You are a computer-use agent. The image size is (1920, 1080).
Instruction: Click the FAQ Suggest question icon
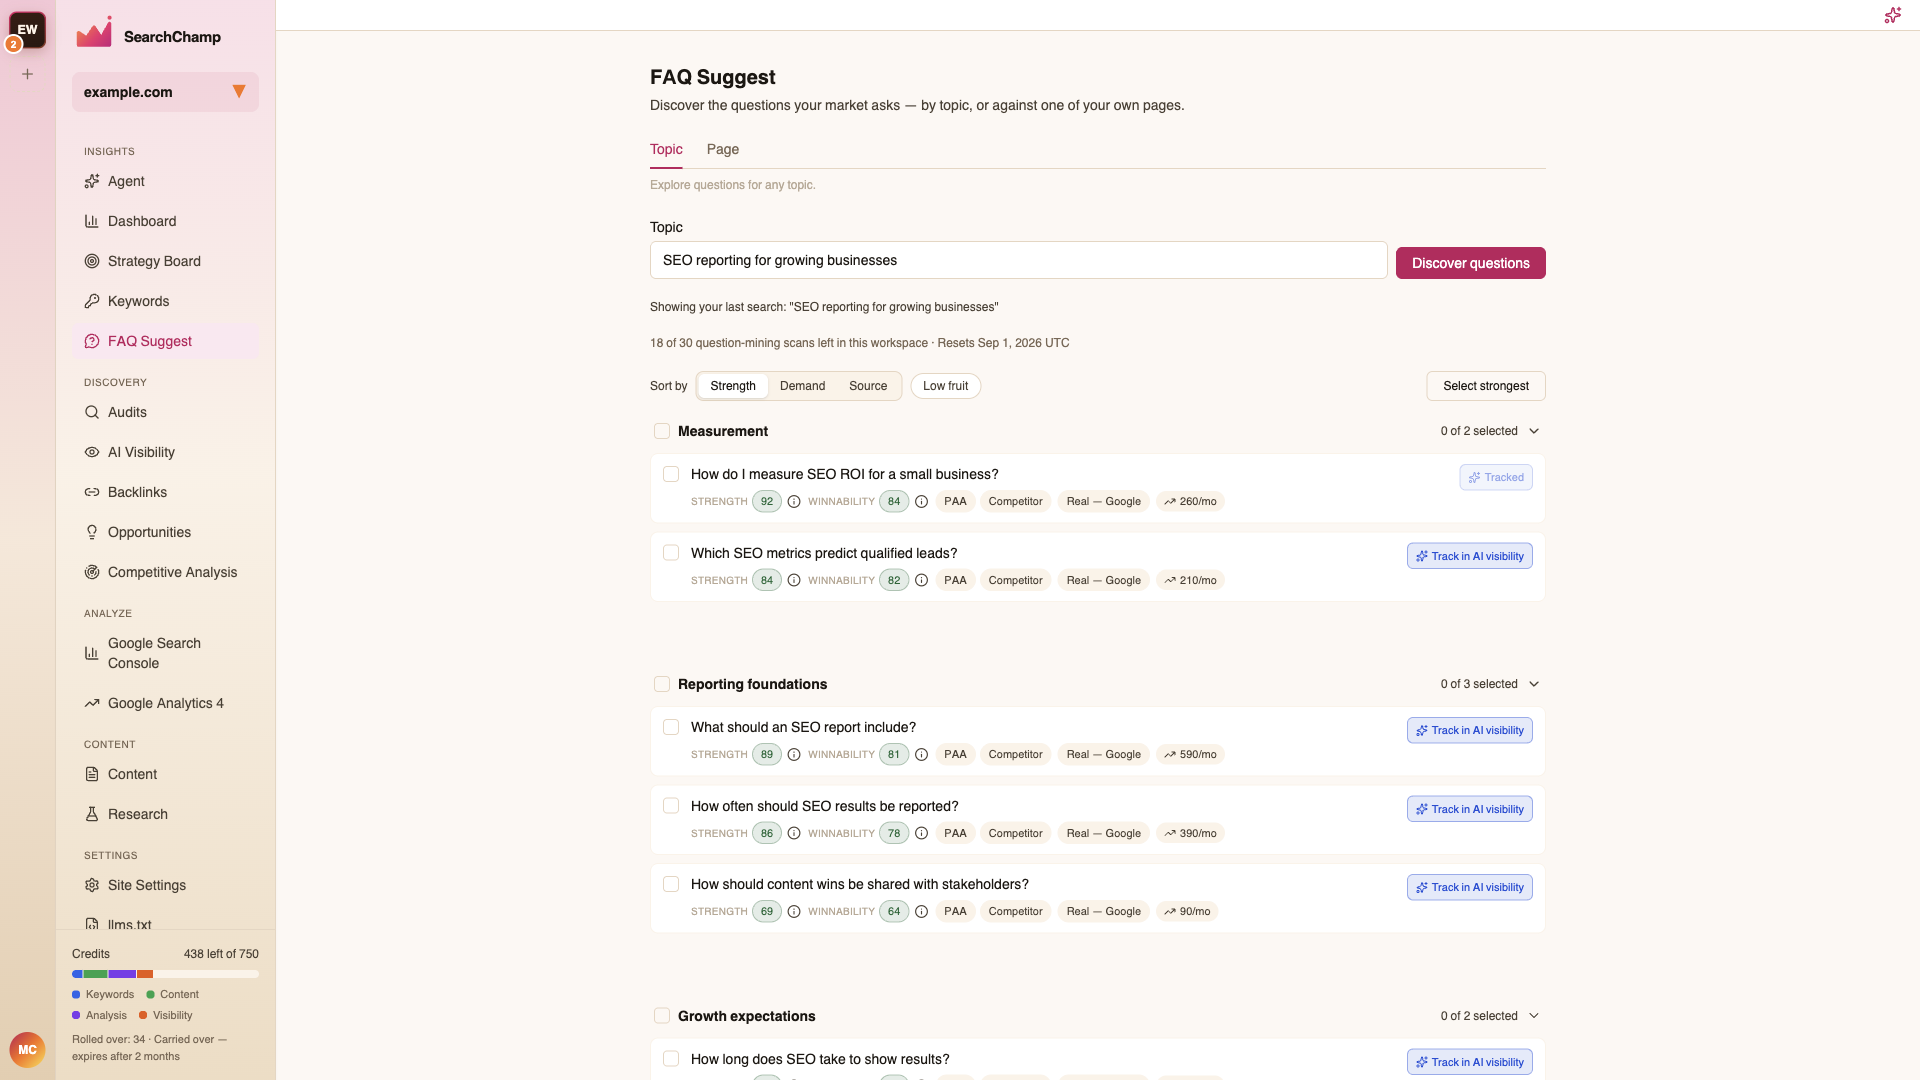tap(92, 341)
